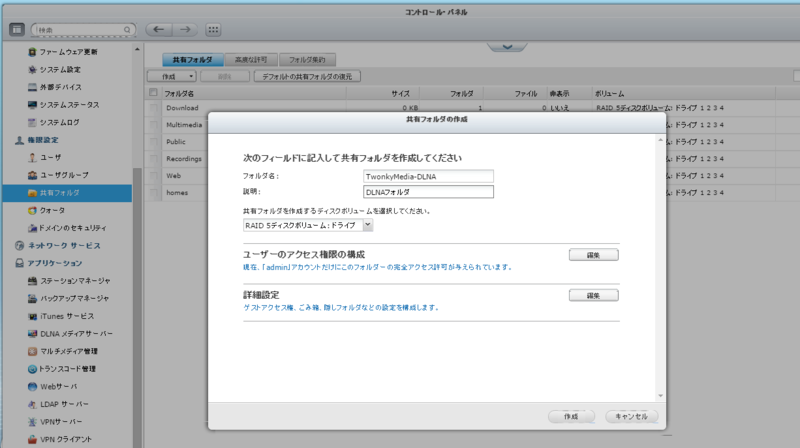Open バックアップマネージャ icon

point(33,298)
